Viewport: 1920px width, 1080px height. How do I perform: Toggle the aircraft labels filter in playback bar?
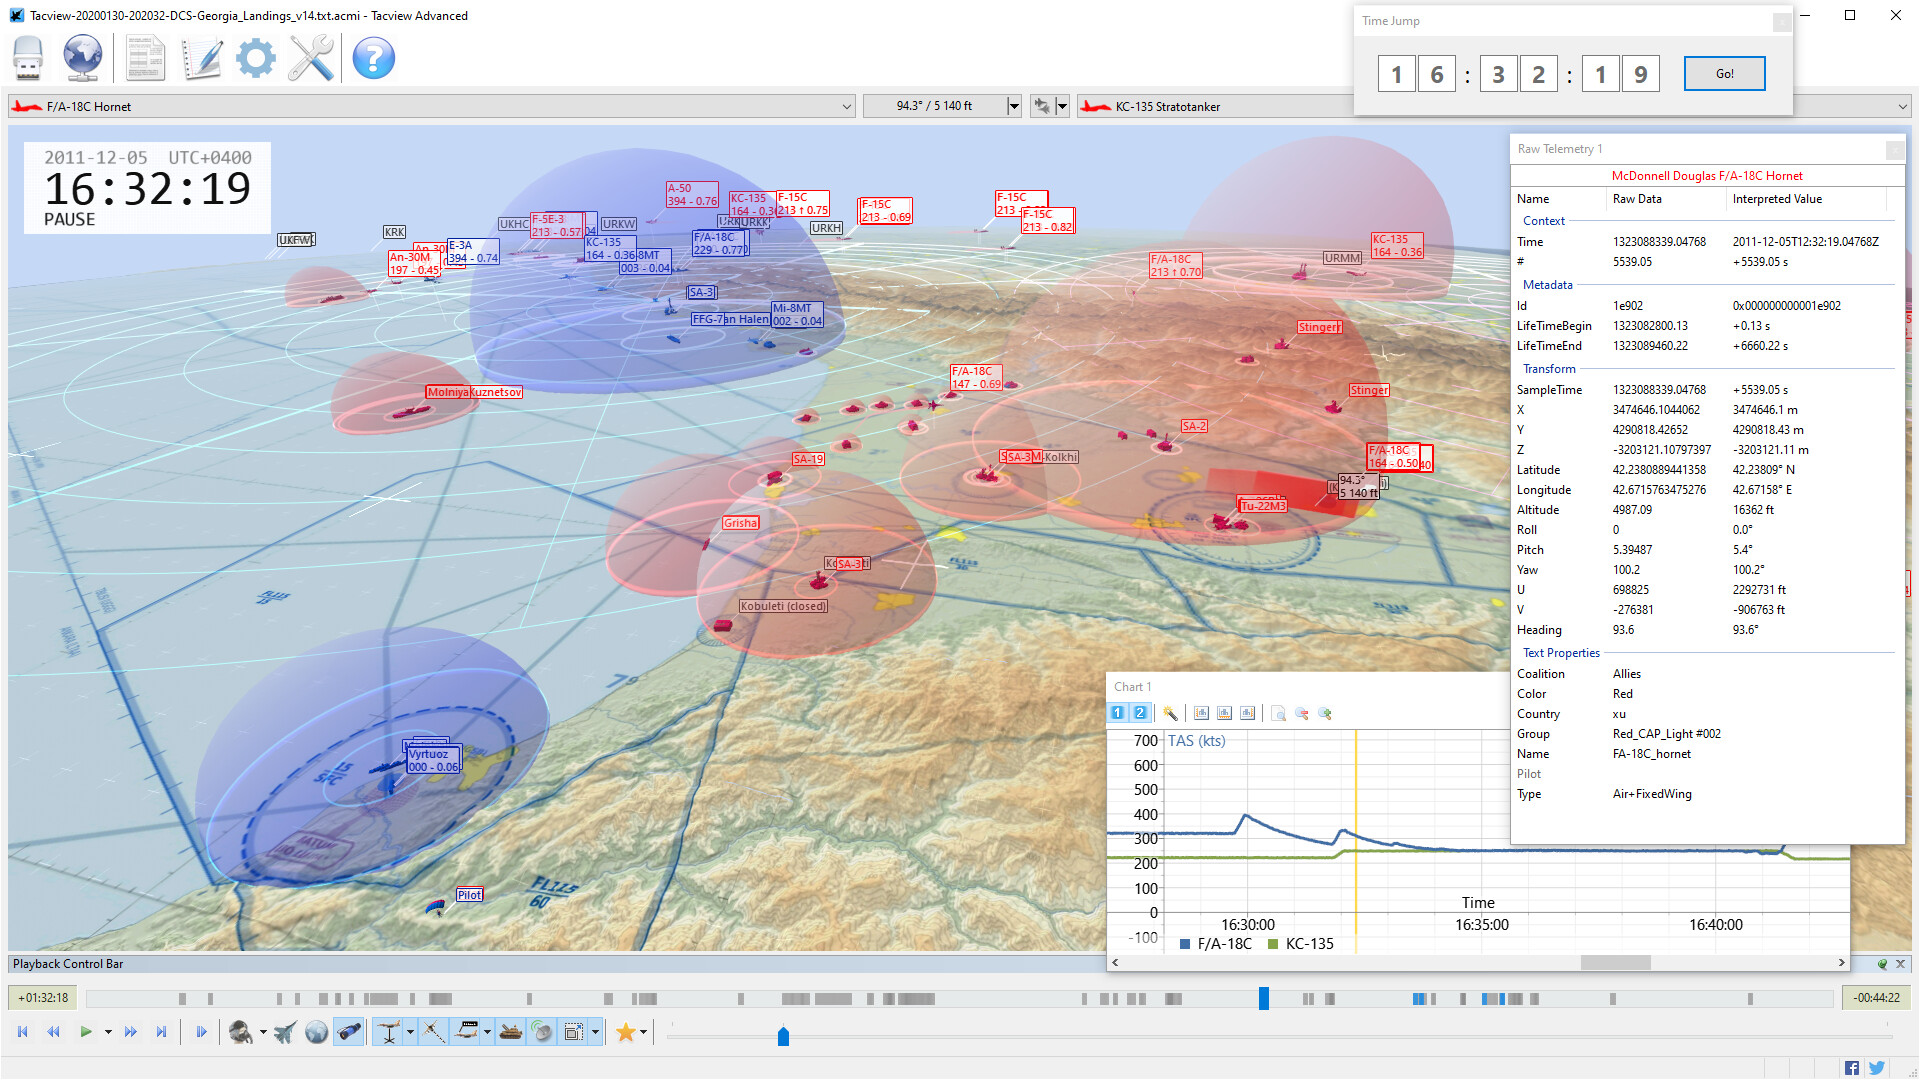(x=467, y=1031)
